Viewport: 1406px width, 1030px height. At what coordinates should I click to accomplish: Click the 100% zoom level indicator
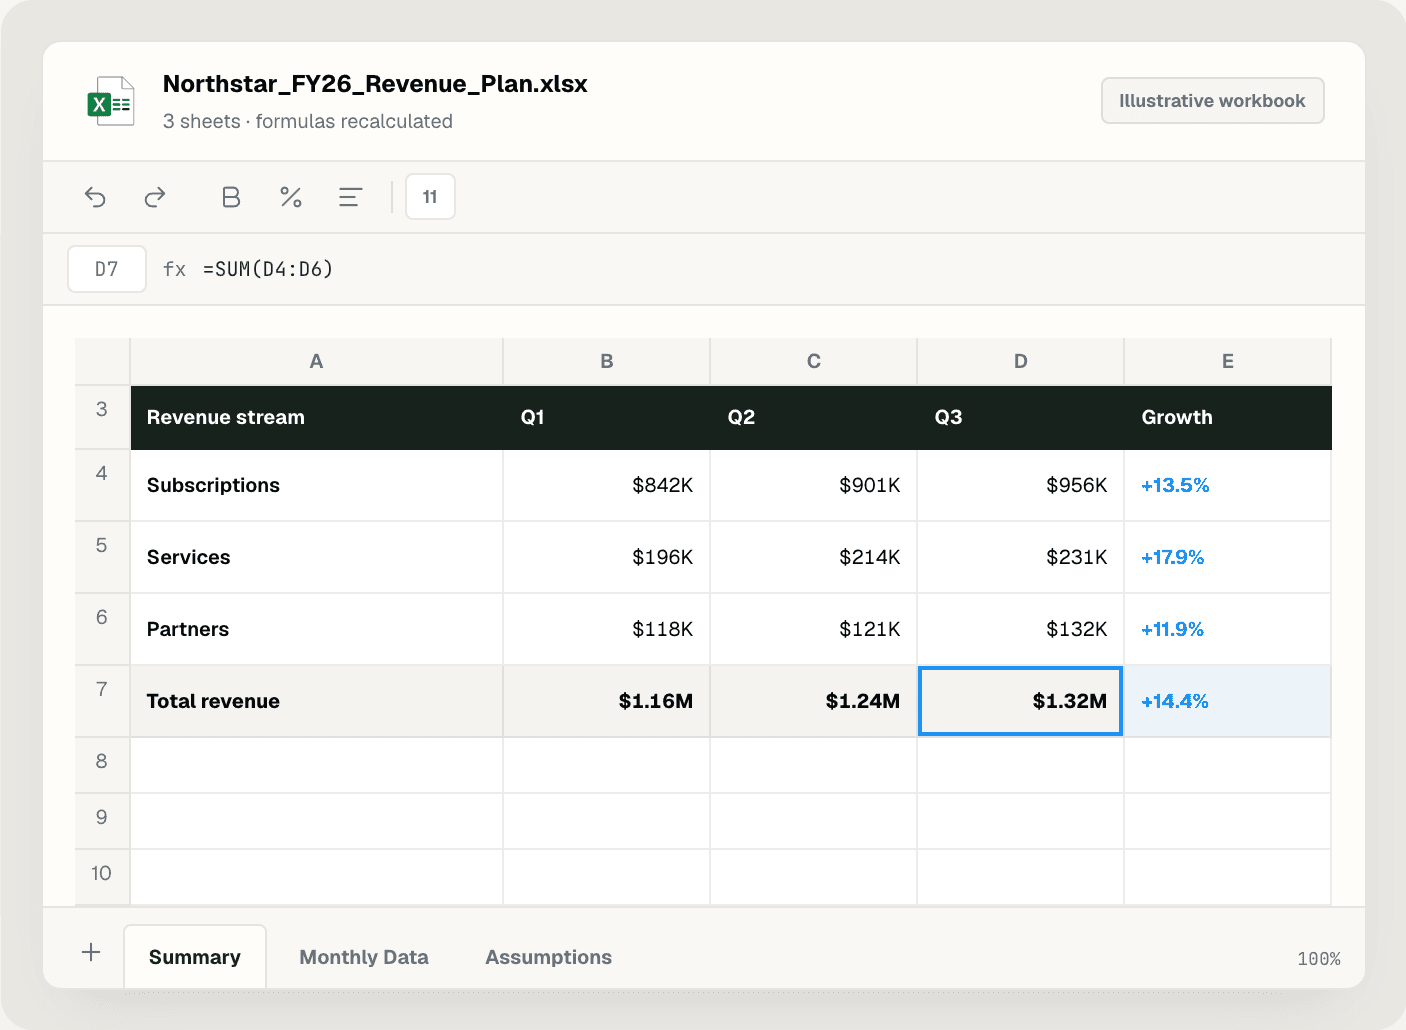tap(1319, 959)
